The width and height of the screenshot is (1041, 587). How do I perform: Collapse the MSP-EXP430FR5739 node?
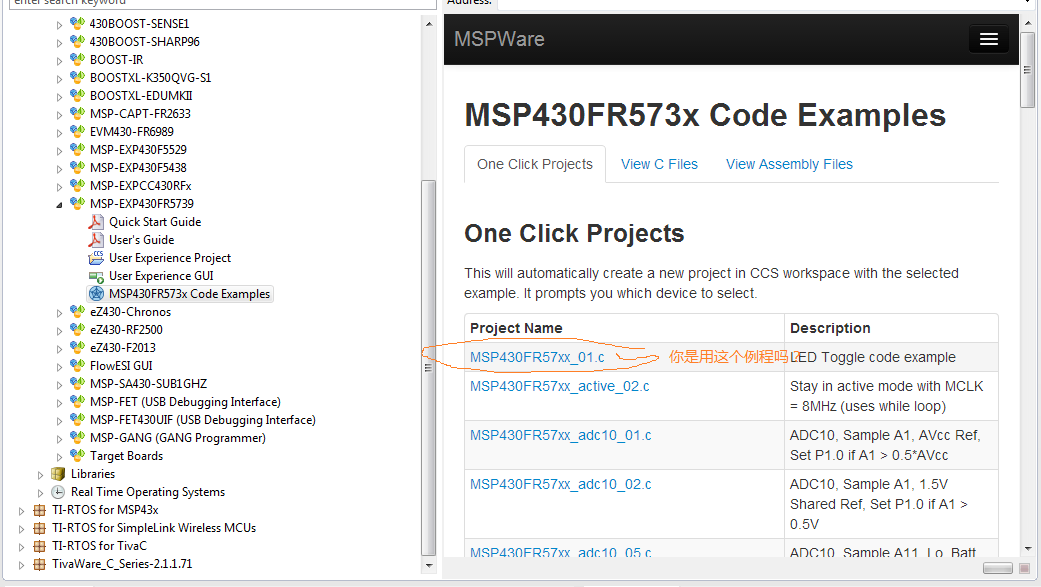(x=59, y=205)
